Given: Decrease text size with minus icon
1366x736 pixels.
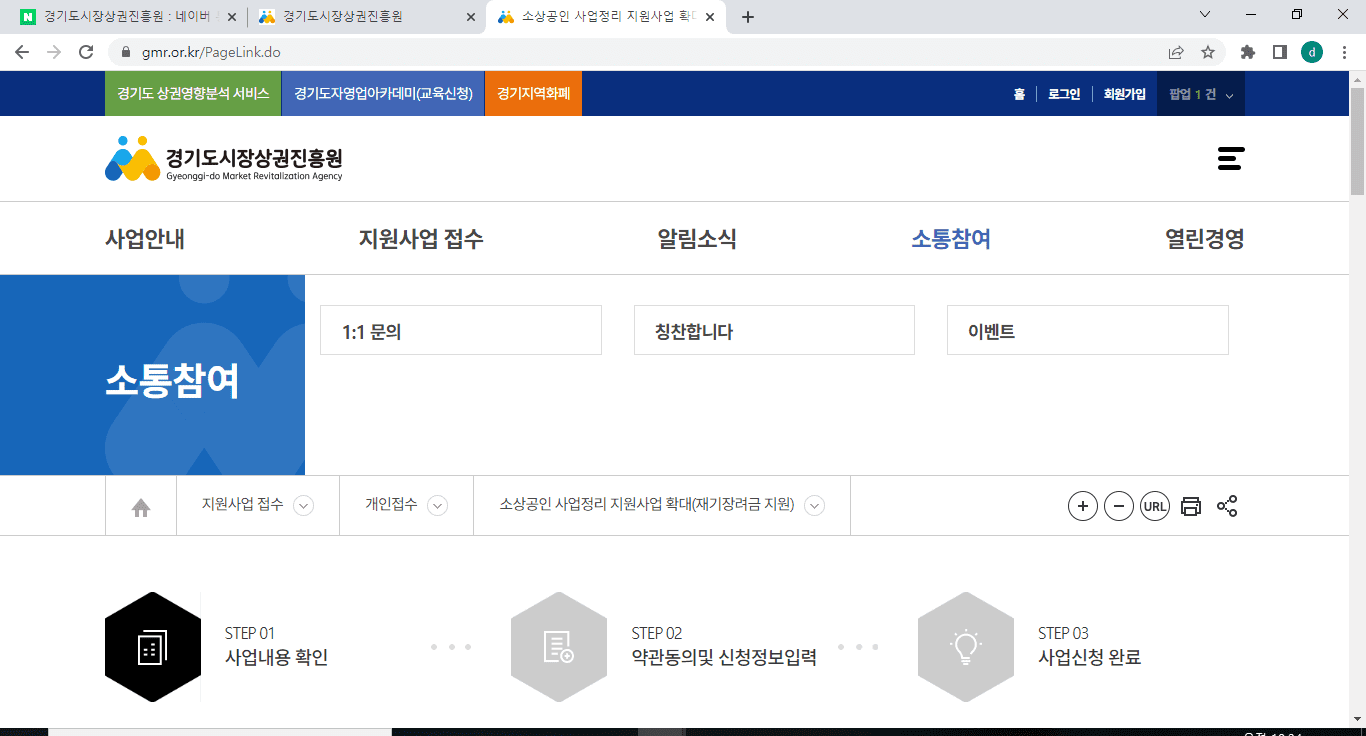Looking at the screenshot, I should tap(1119, 506).
